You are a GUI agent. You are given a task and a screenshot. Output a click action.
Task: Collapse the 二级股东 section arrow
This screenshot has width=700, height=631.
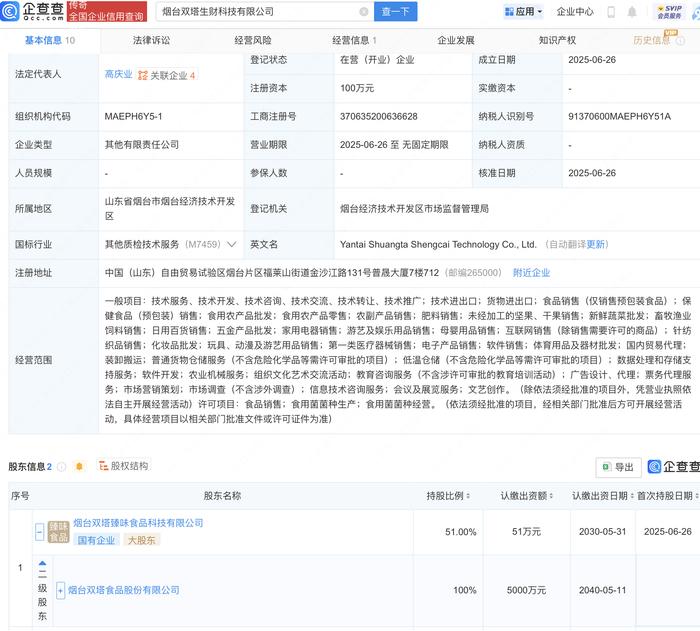42,563
